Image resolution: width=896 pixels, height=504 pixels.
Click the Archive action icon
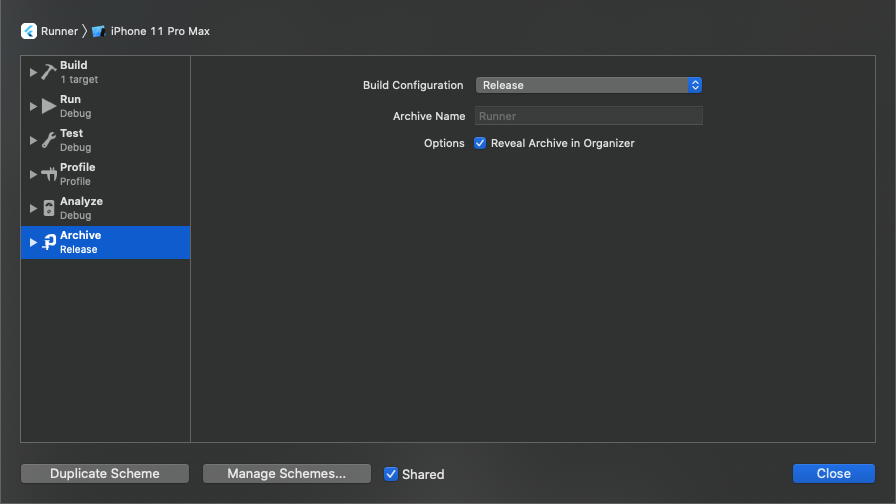[x=49, y=242]
